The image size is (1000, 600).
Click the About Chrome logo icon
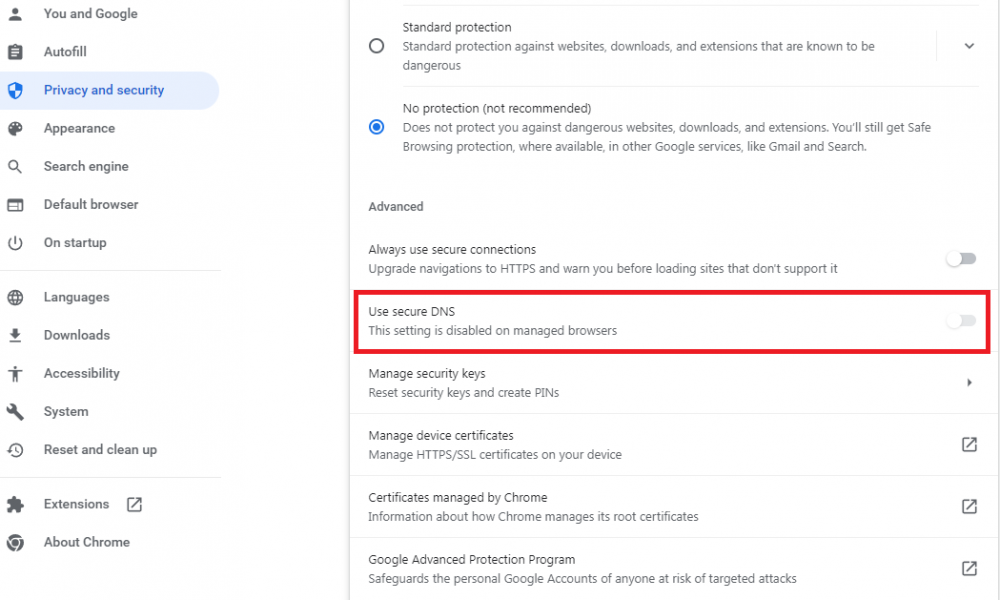point(15,542)
